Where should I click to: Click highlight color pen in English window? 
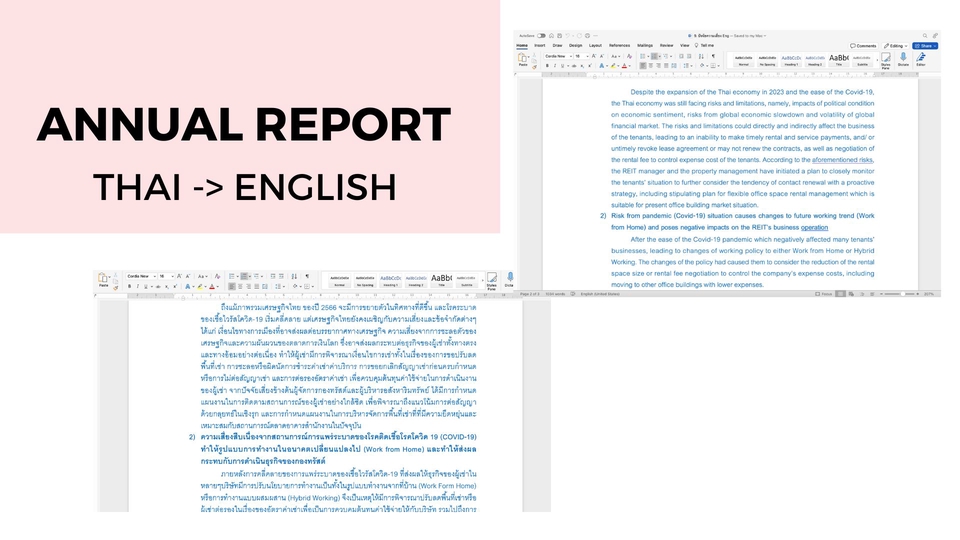click(x=613, y=66)
